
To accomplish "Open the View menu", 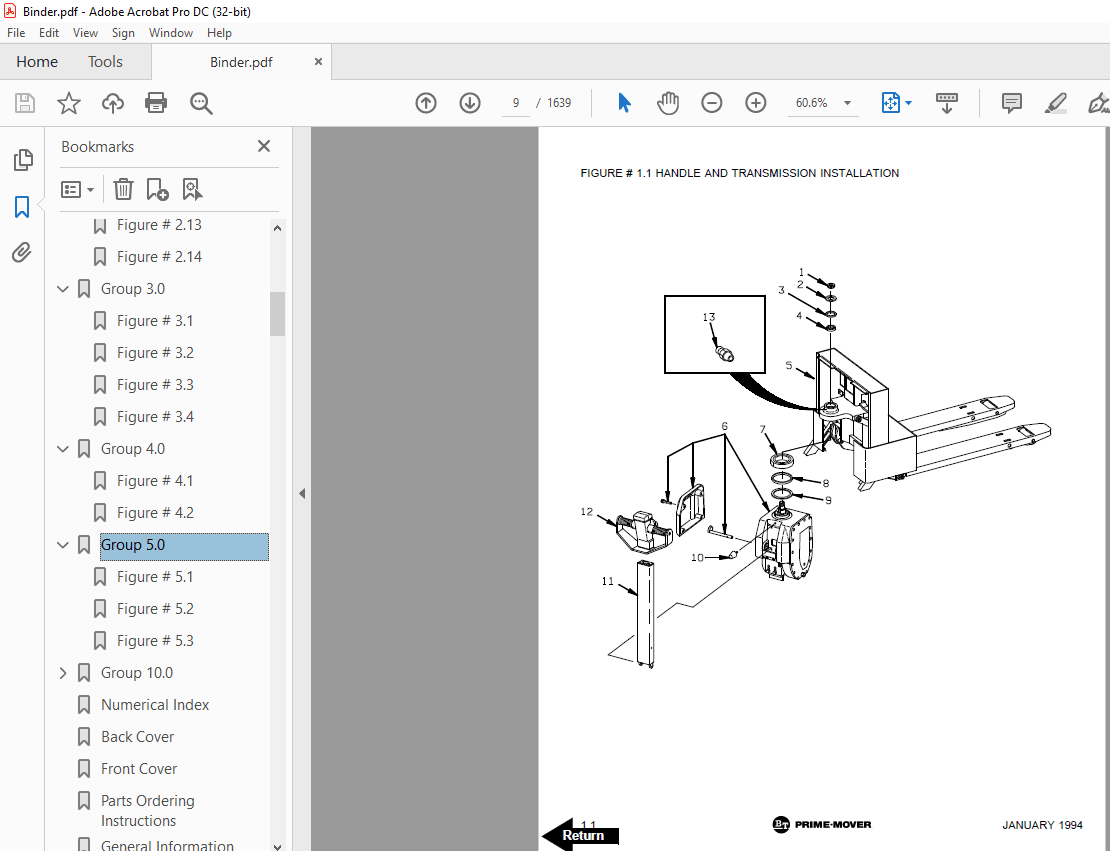I will pos(85,32).
